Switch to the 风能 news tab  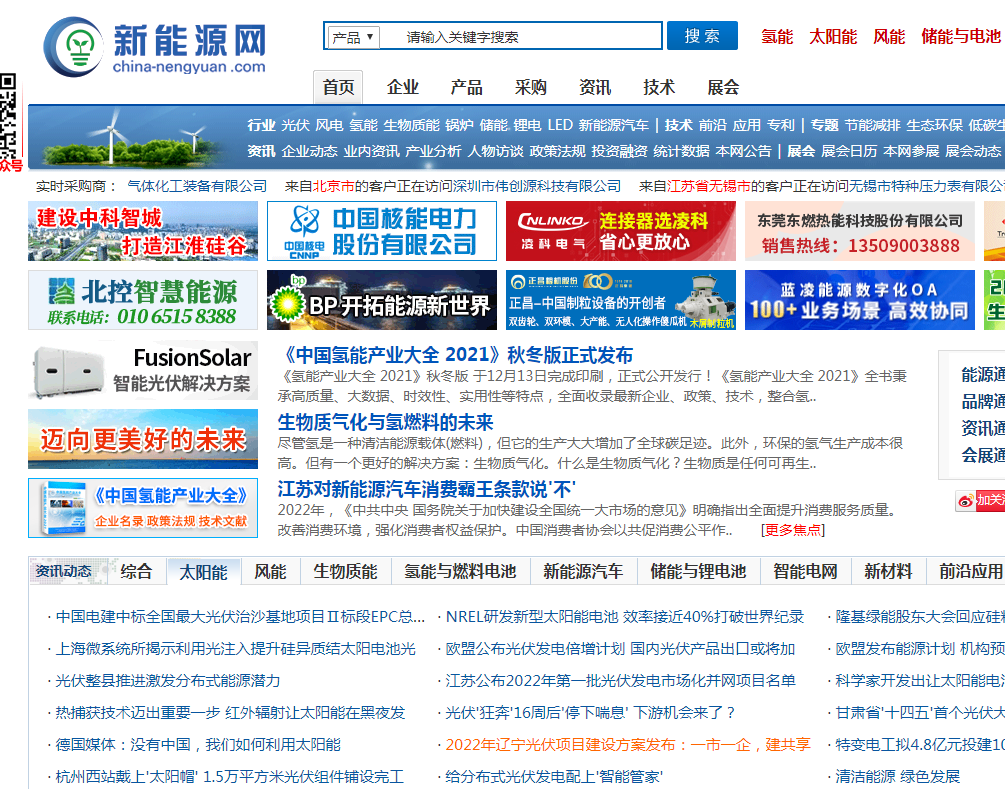pos(270,571)
